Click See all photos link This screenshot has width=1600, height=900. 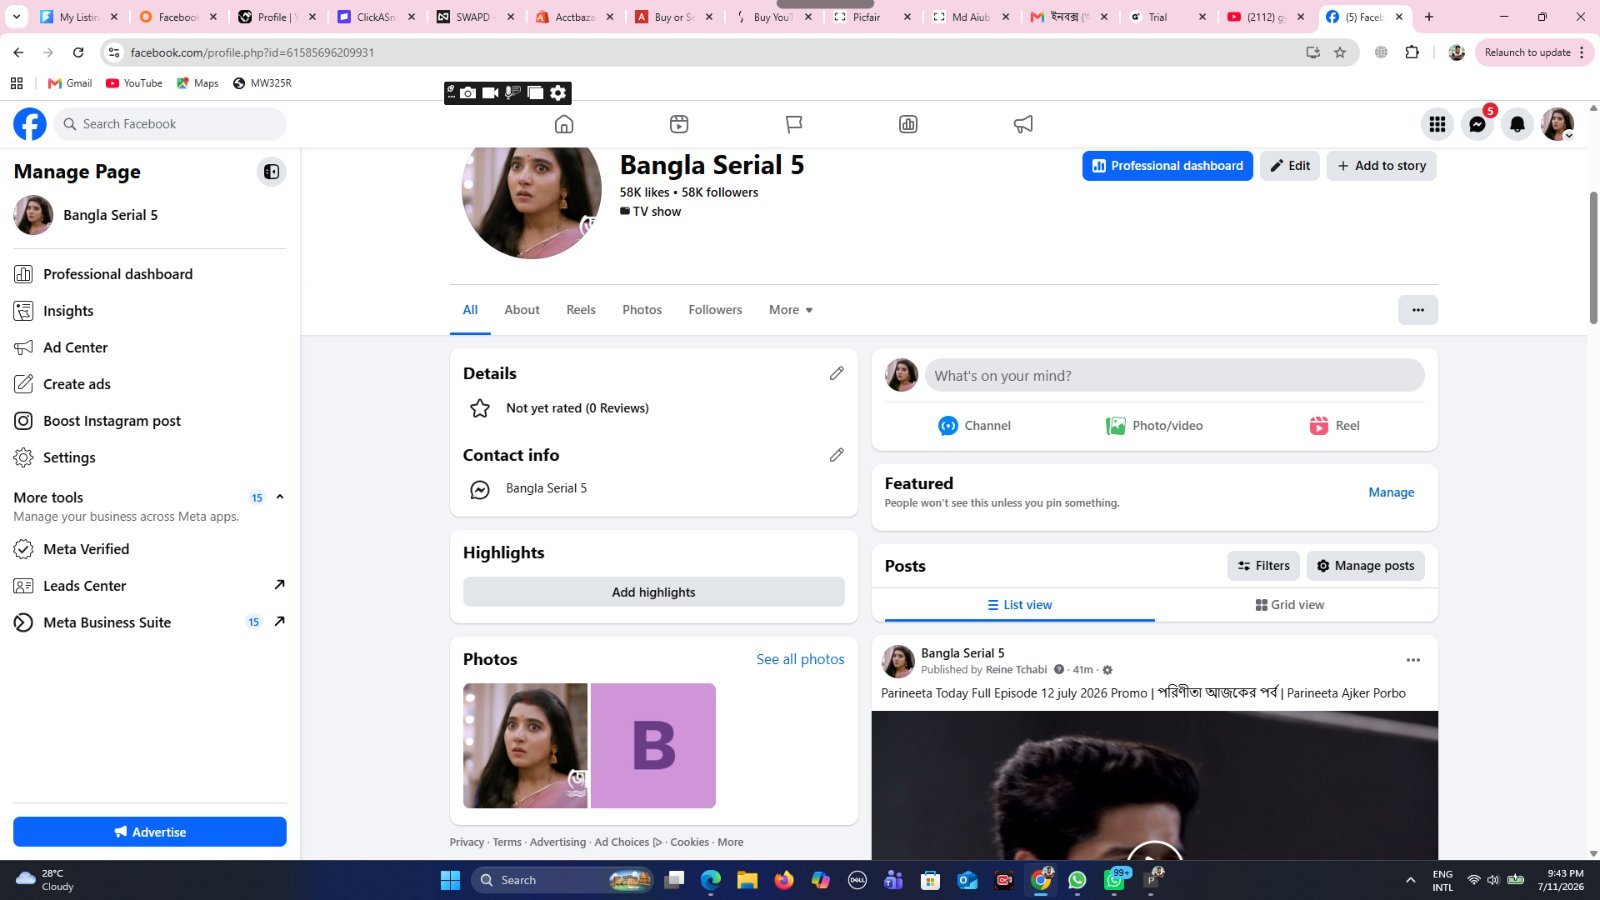point(800,659)
